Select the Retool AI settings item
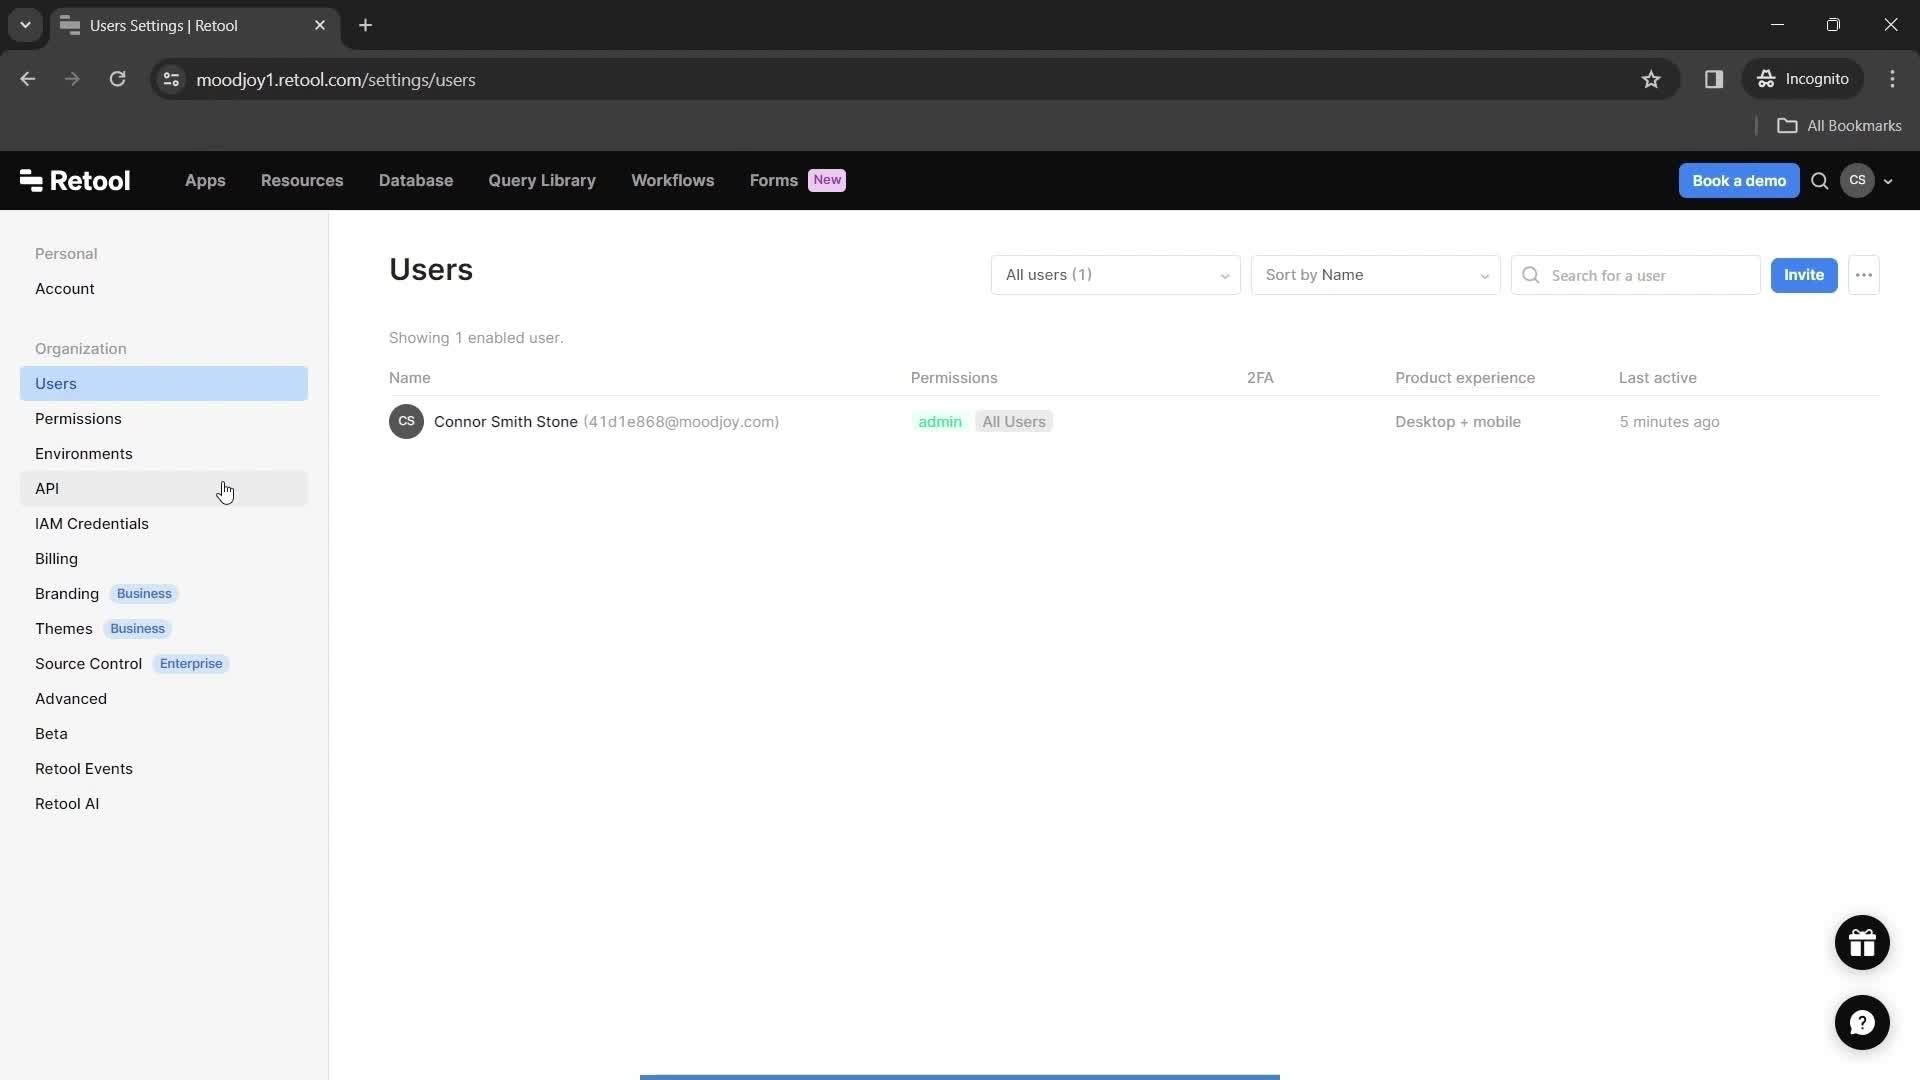The height and width of the screenshot is (1080, 1920). coord(66,803)
